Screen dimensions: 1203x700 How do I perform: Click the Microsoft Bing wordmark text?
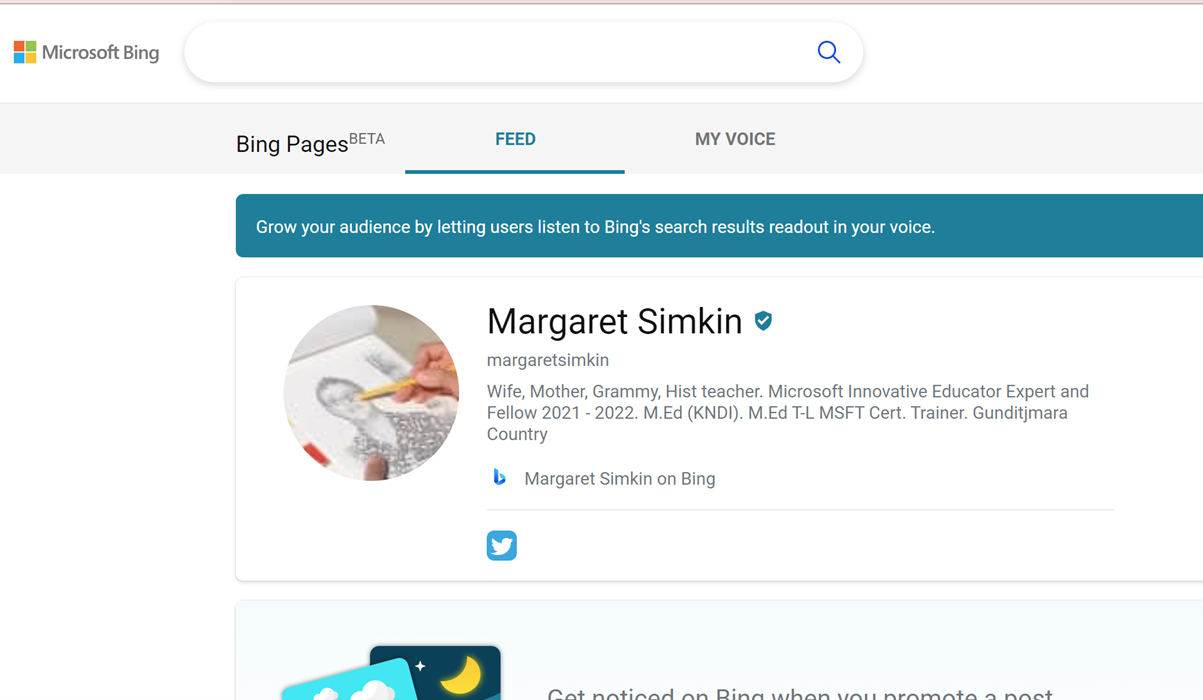100,52
